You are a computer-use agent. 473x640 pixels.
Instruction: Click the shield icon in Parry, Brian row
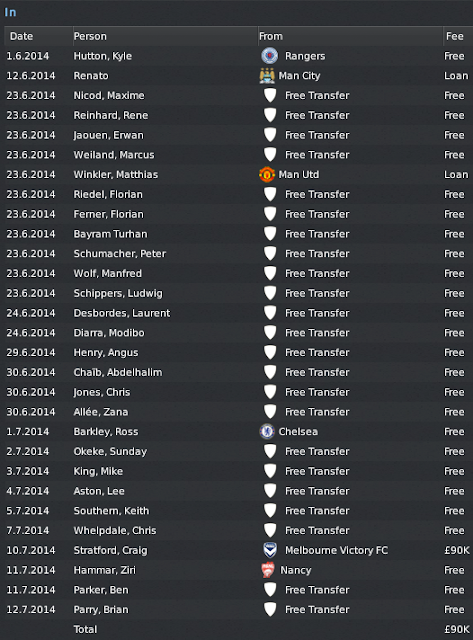pyautogui.click(x=270, y=609)
